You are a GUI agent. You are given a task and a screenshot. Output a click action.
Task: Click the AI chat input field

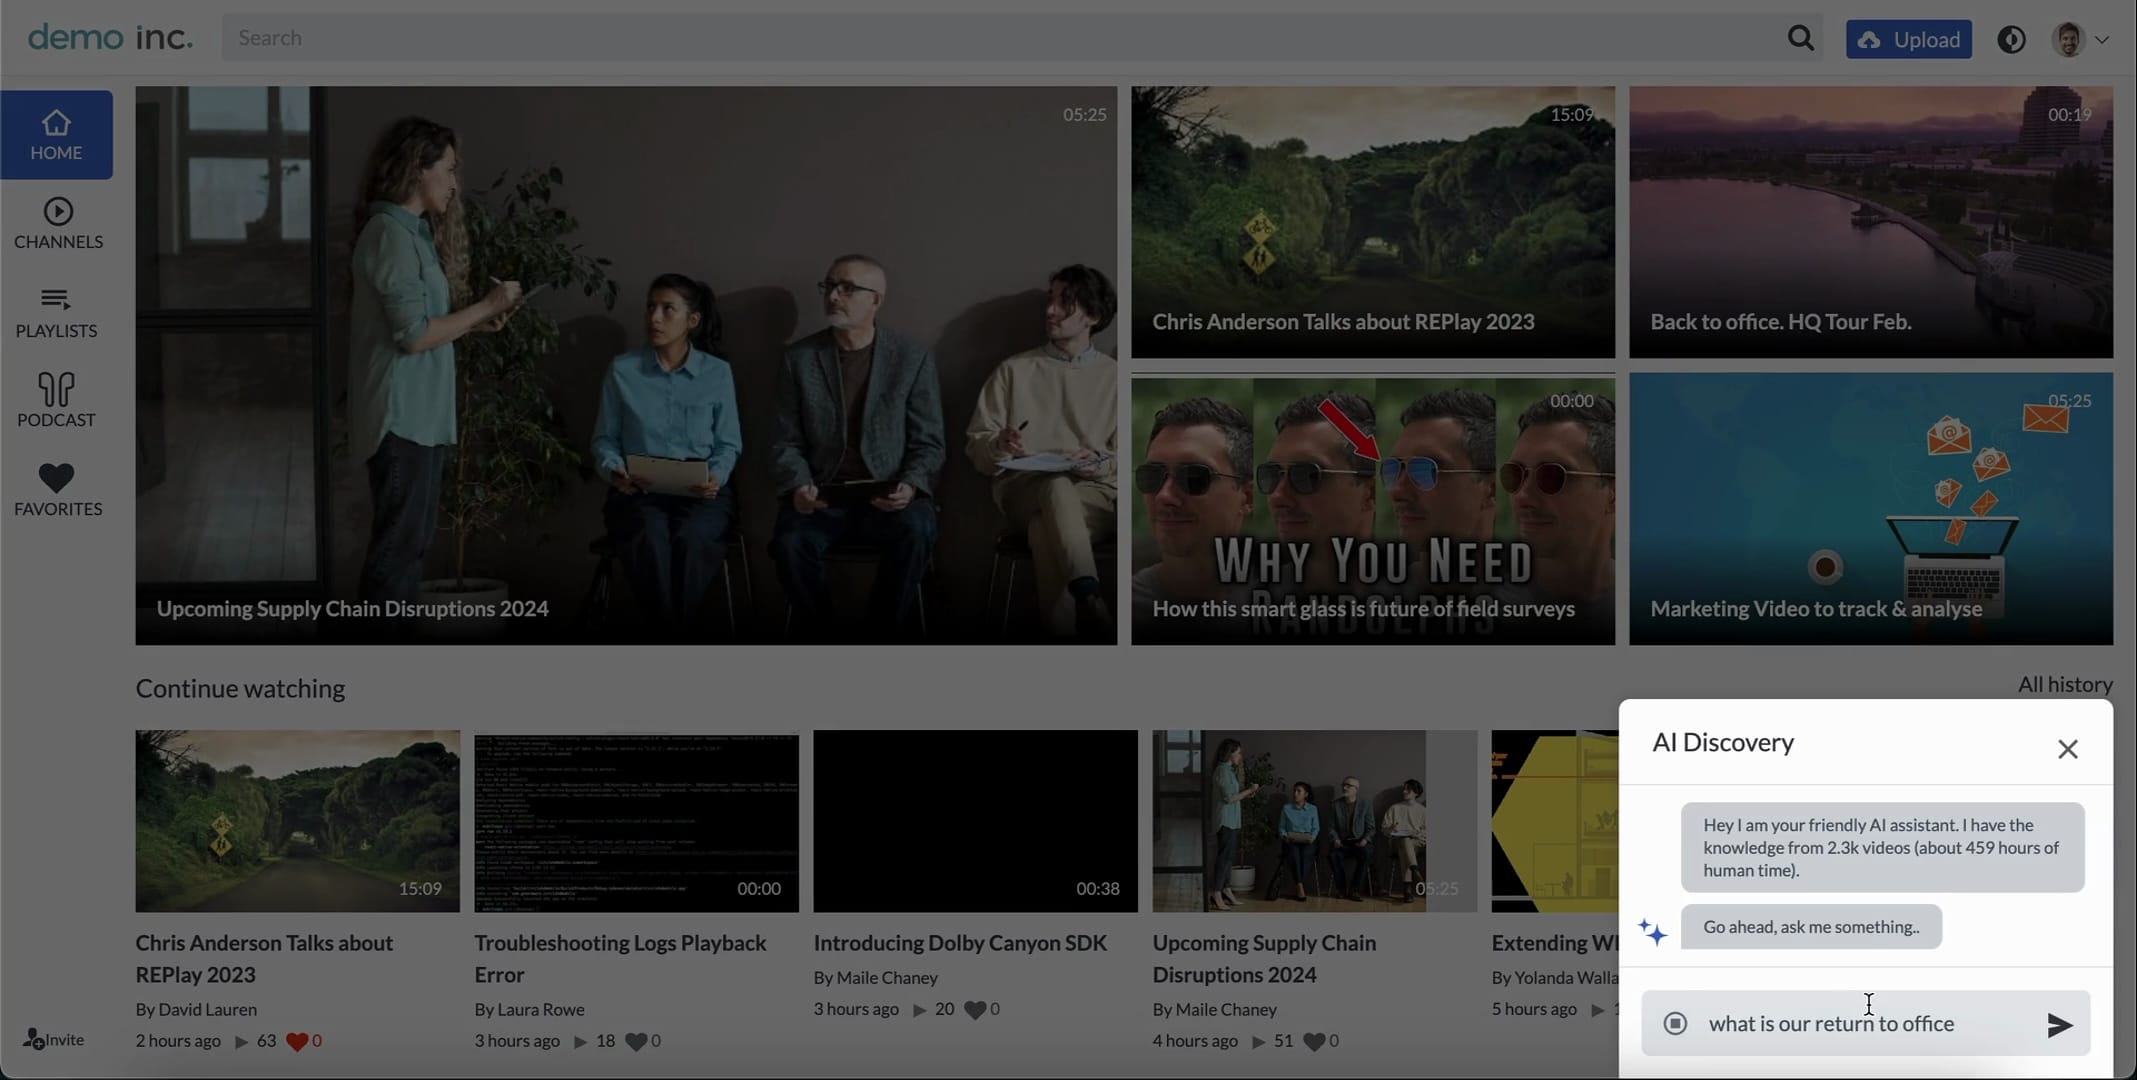click(1865, 1023)
